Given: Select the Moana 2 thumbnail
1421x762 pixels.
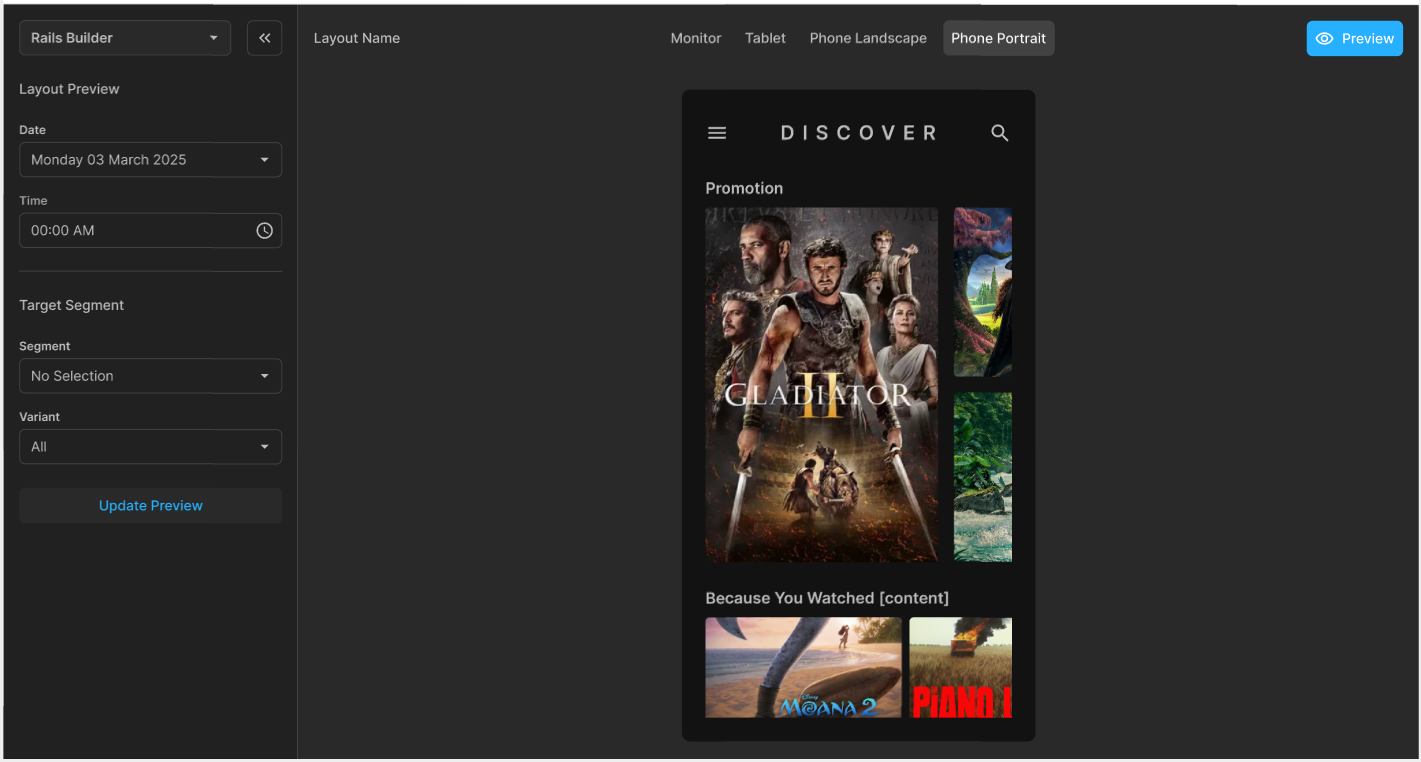Looking at the screenshot, I should [x=803, y=667].
